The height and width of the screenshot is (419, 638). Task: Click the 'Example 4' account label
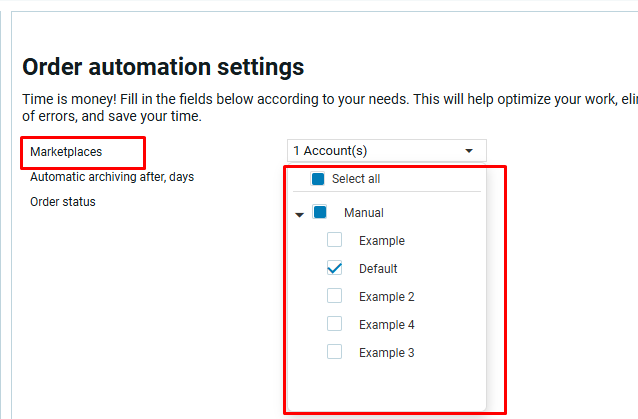coord(386,325)
